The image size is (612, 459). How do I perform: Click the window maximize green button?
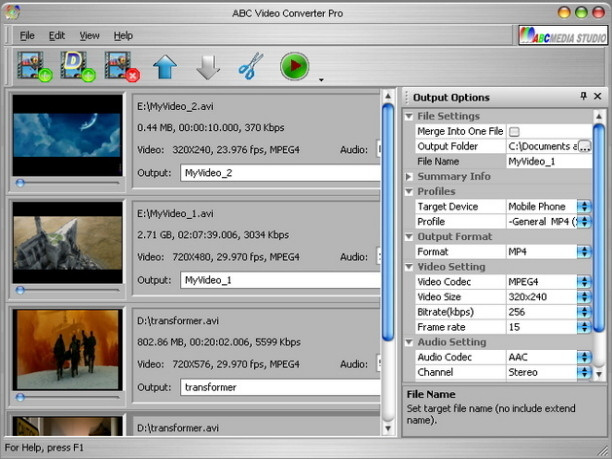[581, 12]
